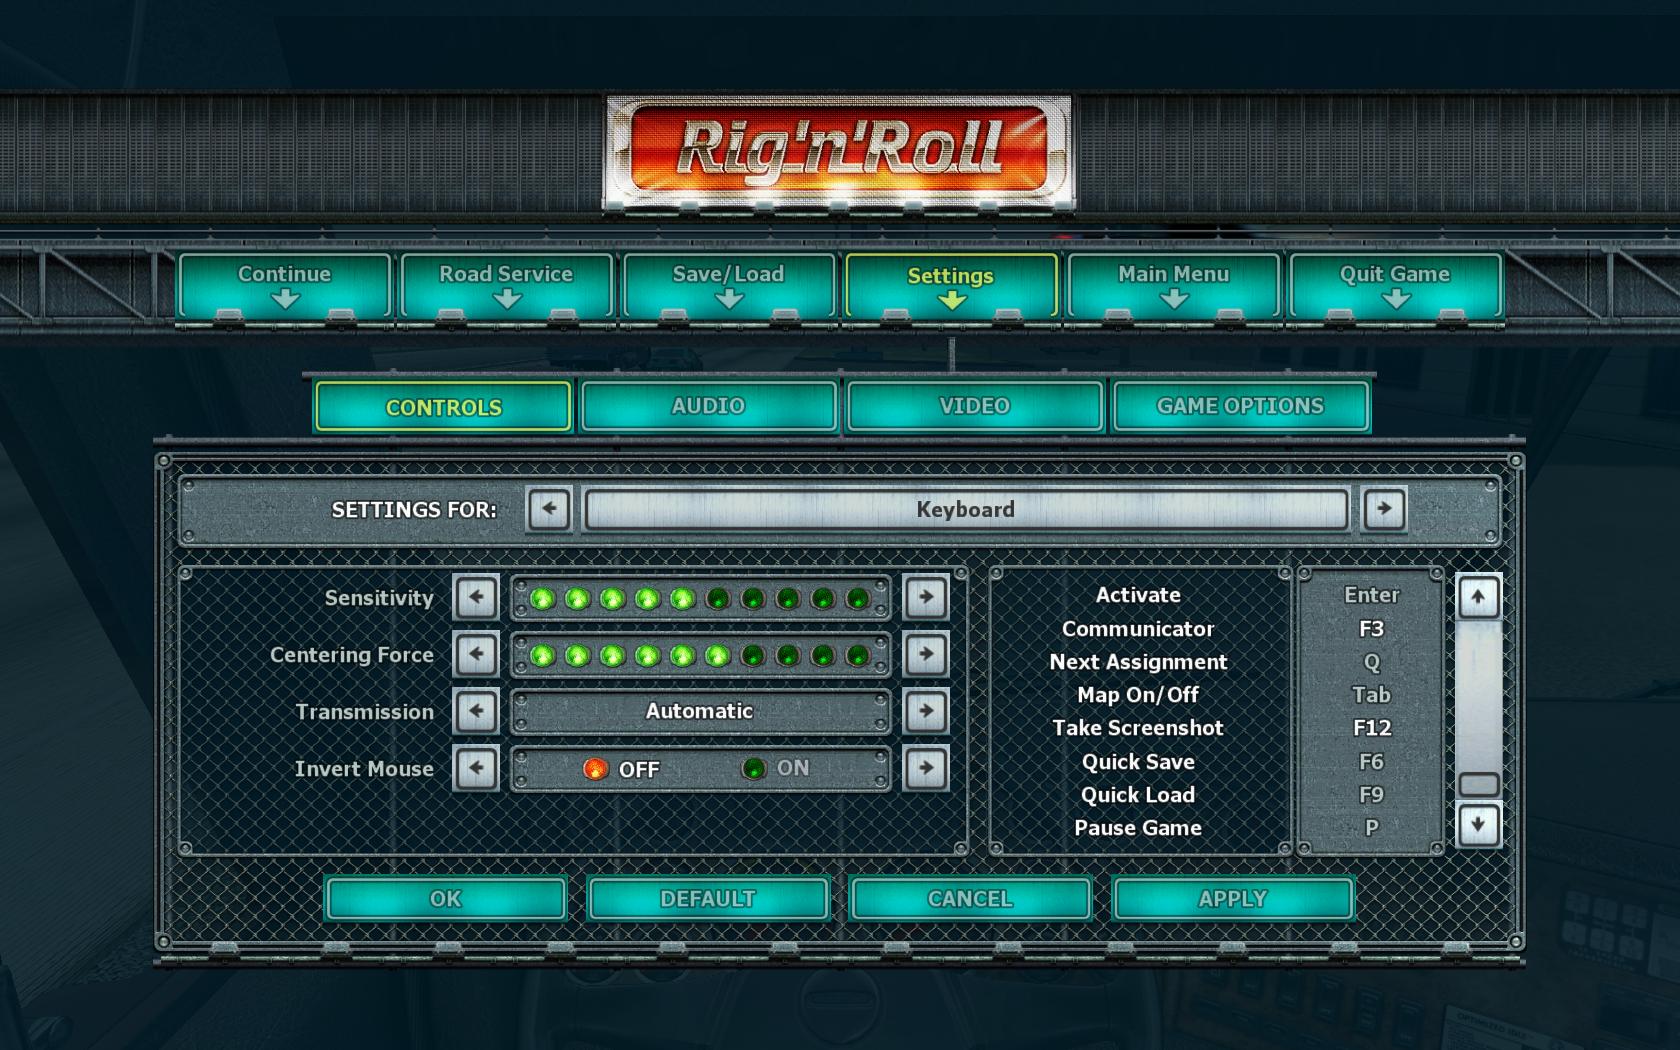The height and width of the screenshot is (1050, 1680).
Task: Click the F6 key binding
Action: [x=1371, y=762]
